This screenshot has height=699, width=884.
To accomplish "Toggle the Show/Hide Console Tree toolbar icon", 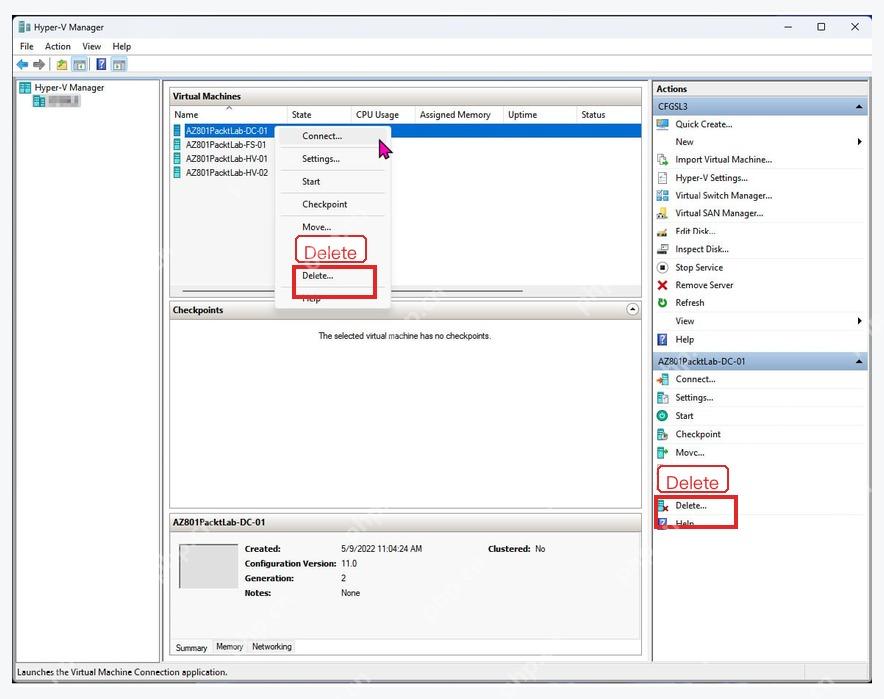I will pos(79,65).
